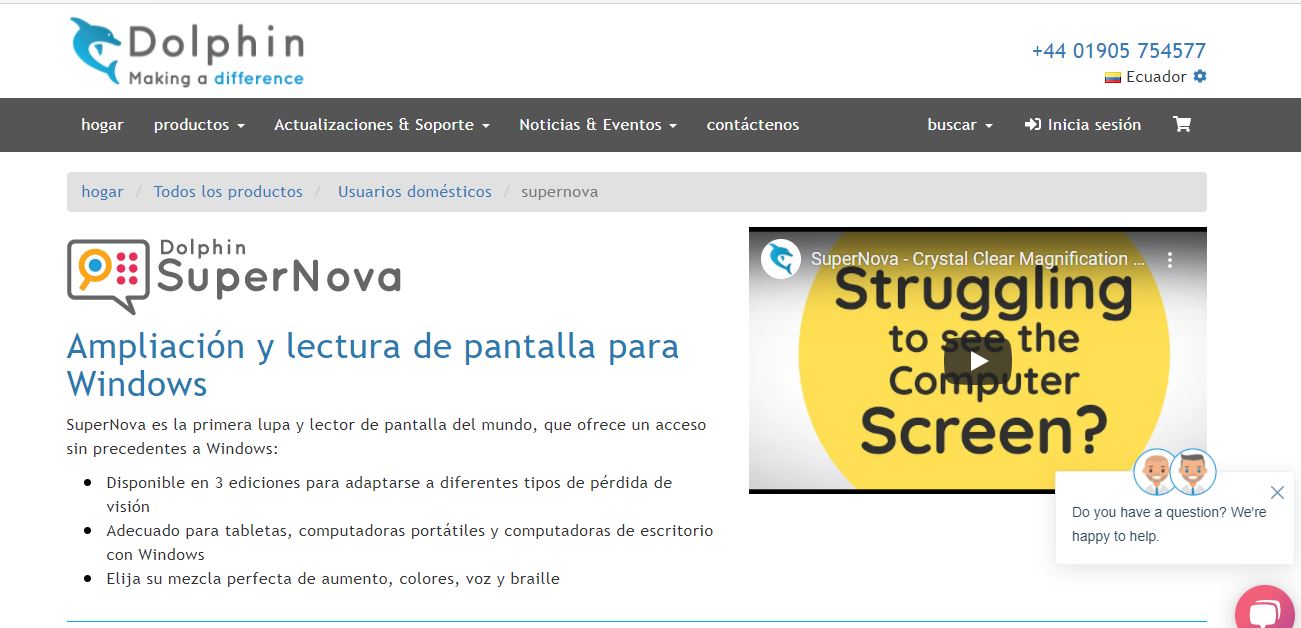Click the Dolphin channel avatar on video
The width and height of the screenshot is (1301, 628).
(x=781, y=259)
